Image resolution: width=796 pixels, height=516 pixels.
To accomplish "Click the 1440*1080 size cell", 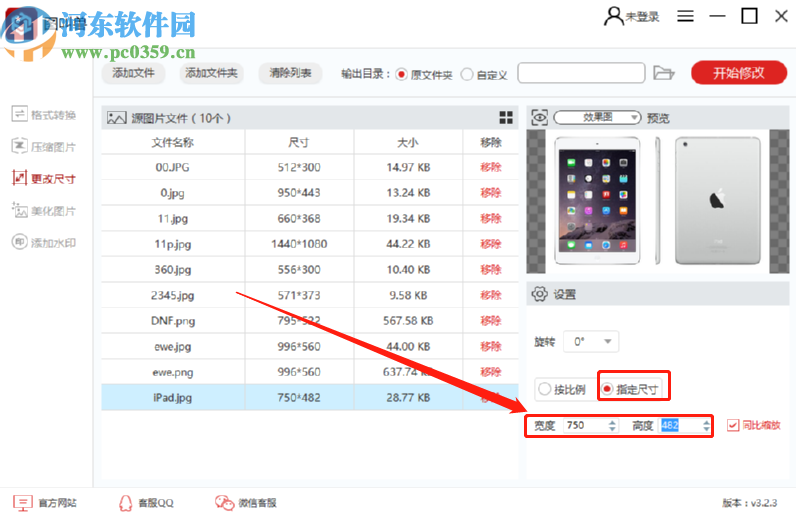I will coord(299,244).
